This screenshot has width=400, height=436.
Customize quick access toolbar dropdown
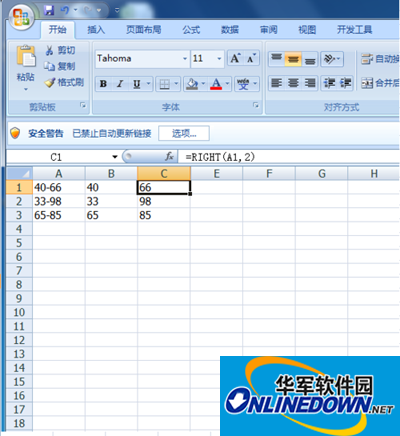click(117, 10)
